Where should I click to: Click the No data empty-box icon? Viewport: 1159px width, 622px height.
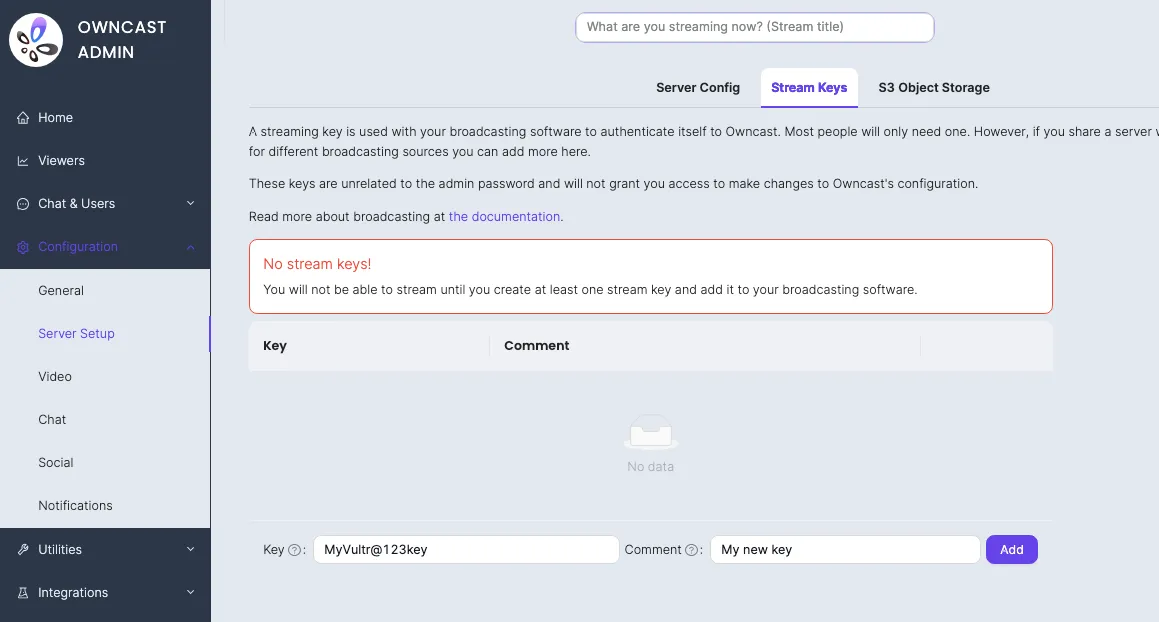650,433
